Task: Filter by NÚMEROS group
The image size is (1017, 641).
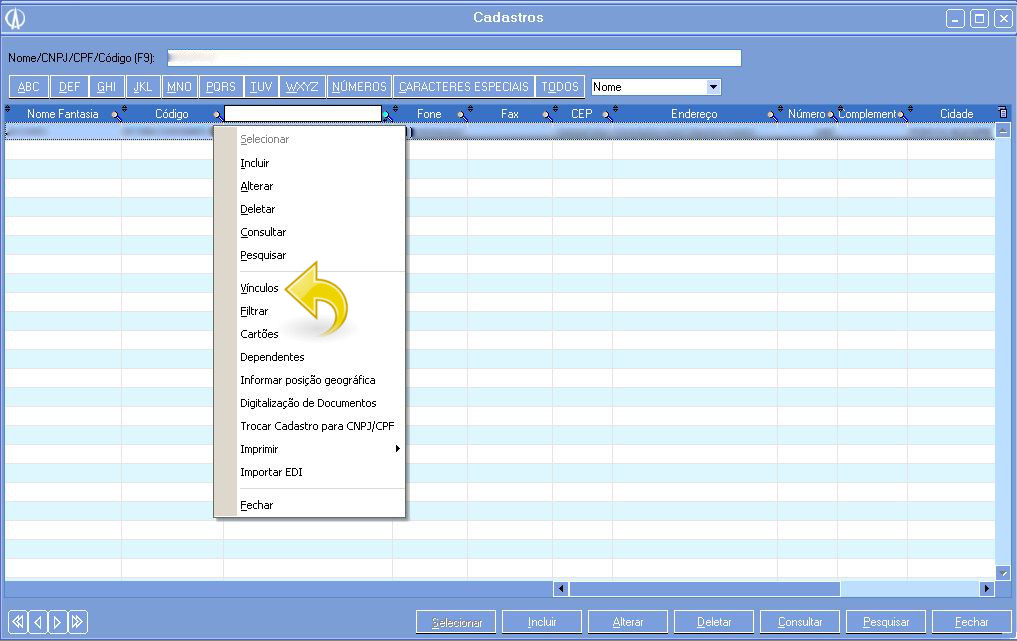Action: point(359,87)
